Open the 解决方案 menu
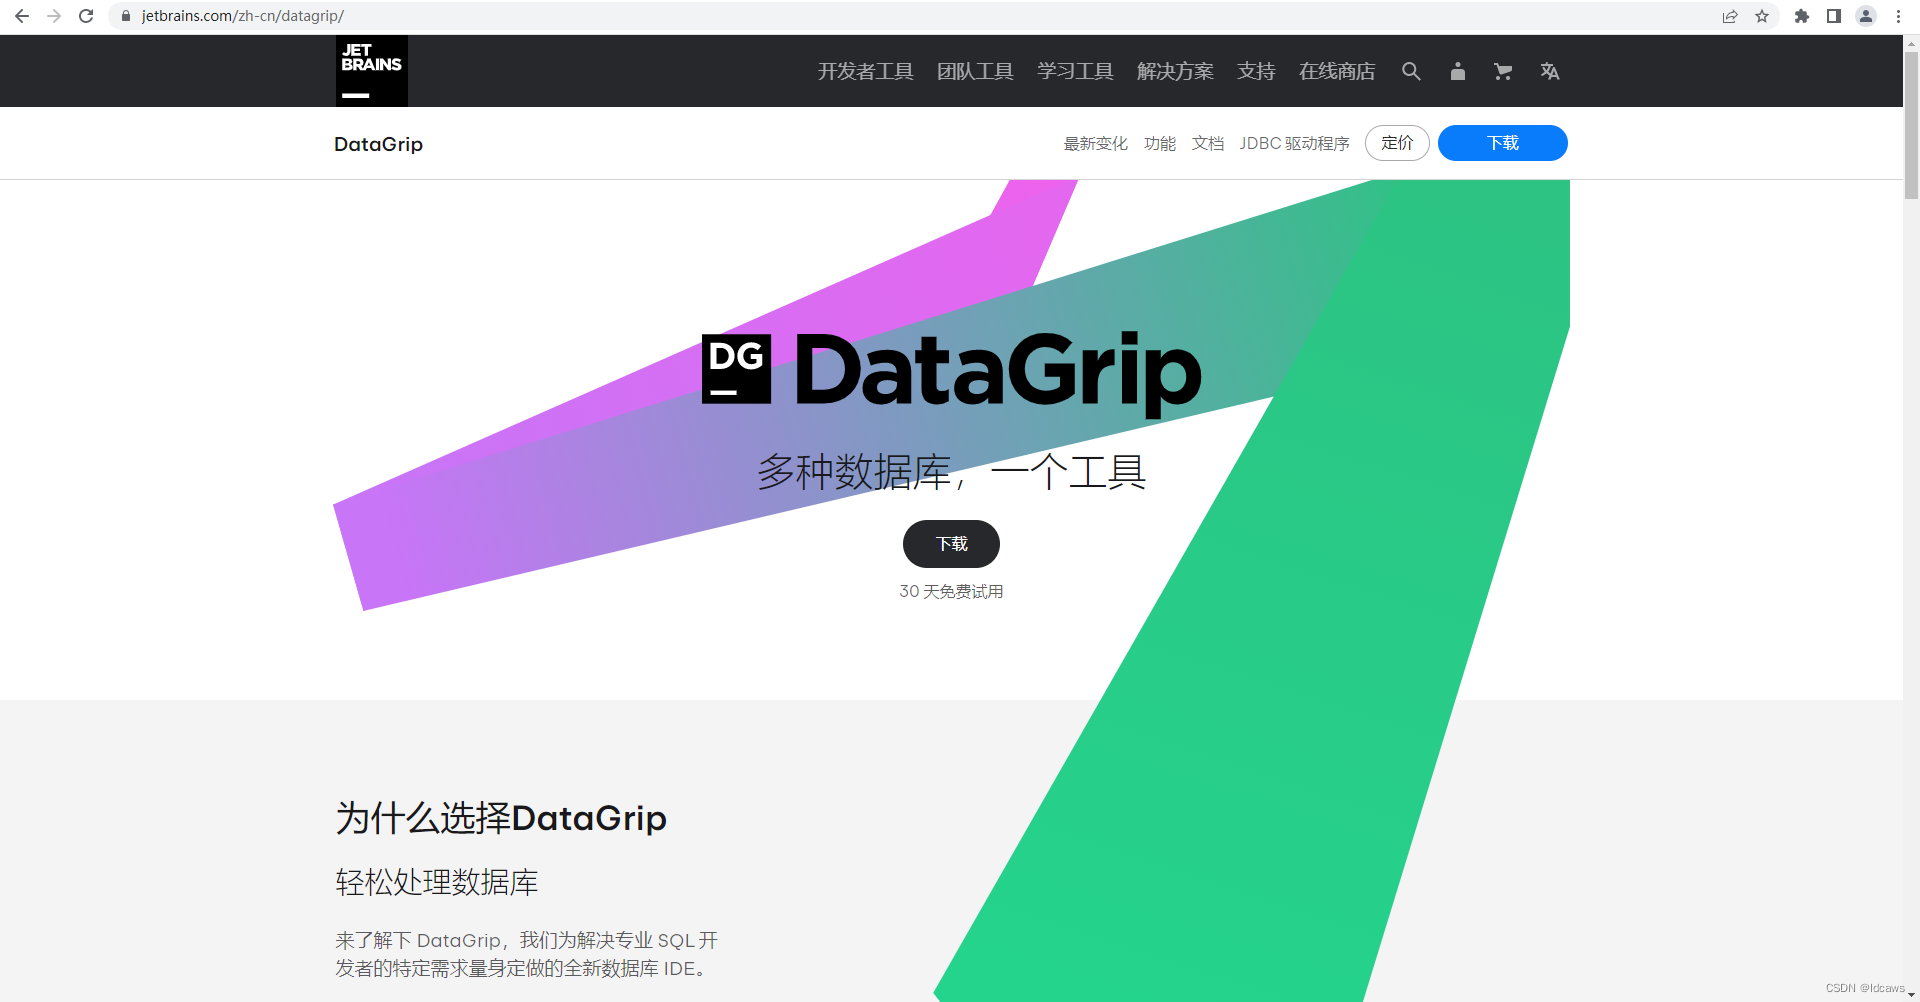Screen dimensions: 1920x1002 pos(1175,71)
